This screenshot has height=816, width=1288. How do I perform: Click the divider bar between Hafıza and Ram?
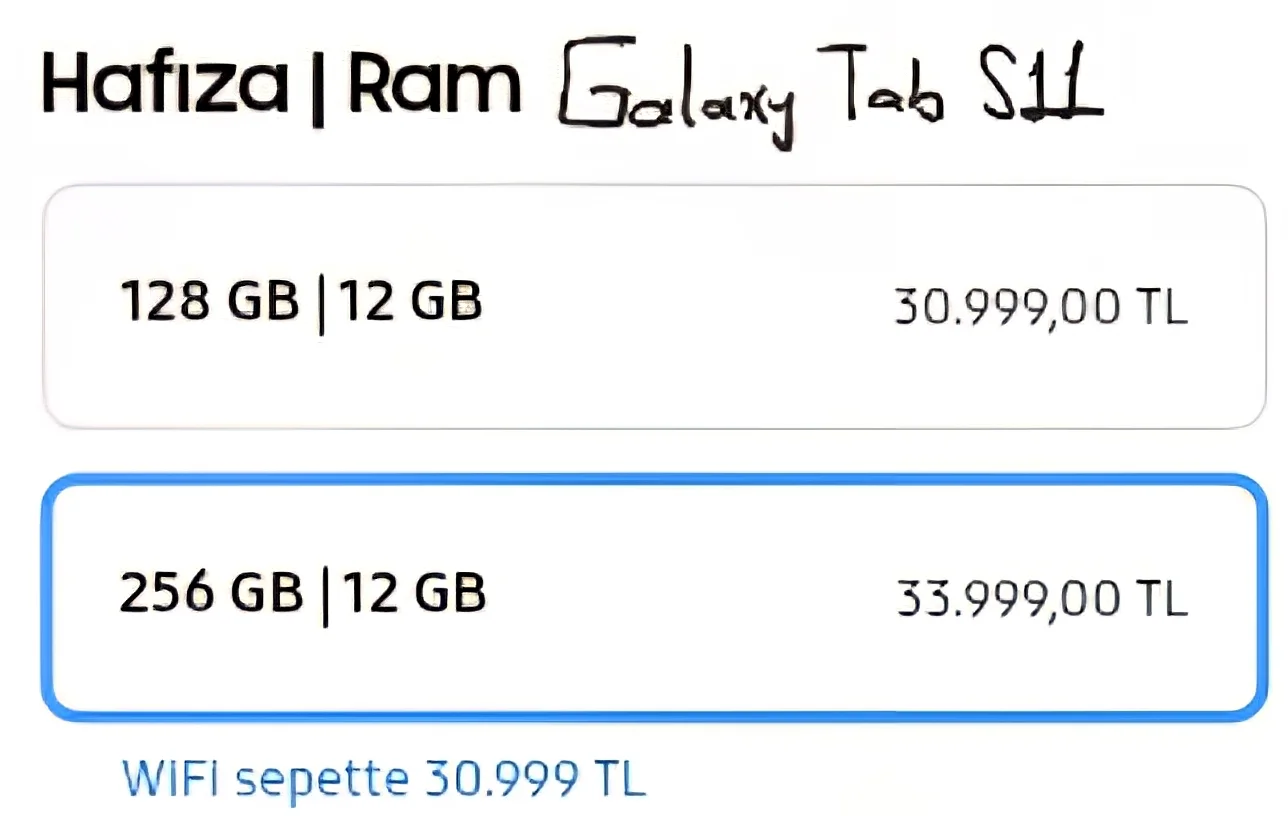[318, 87]
